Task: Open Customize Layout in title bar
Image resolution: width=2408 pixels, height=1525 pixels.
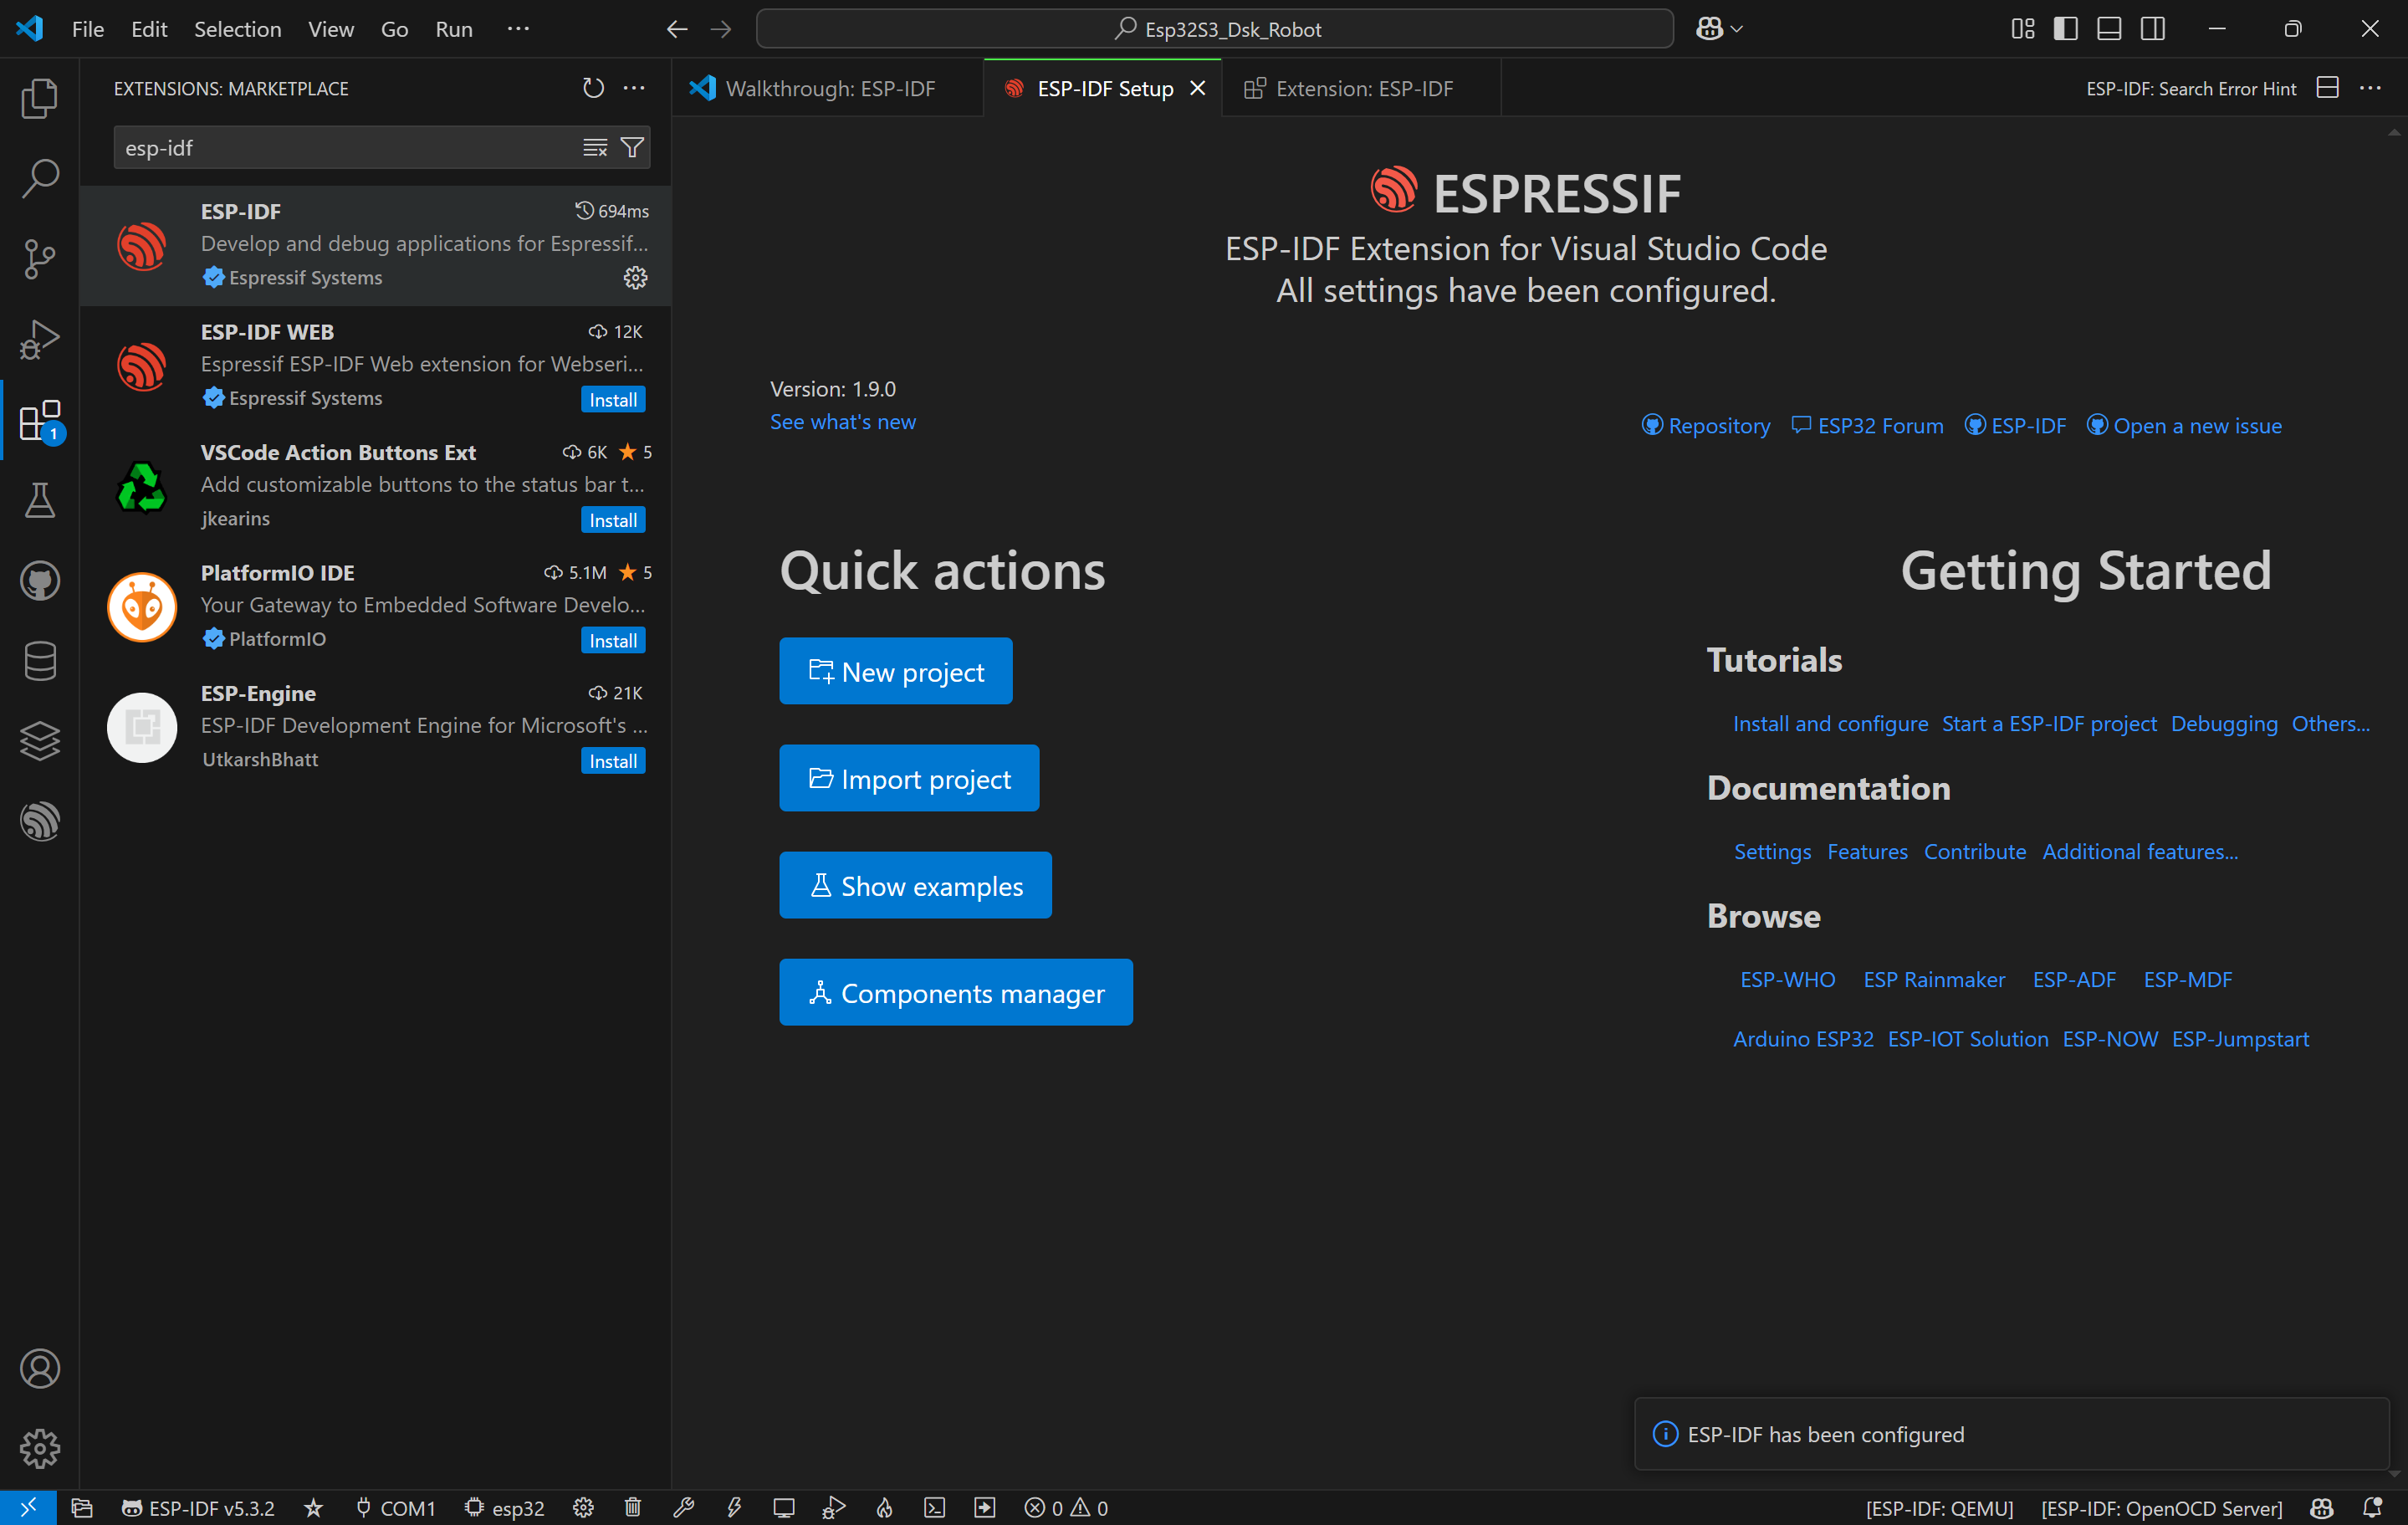Action: (2022, 29)
